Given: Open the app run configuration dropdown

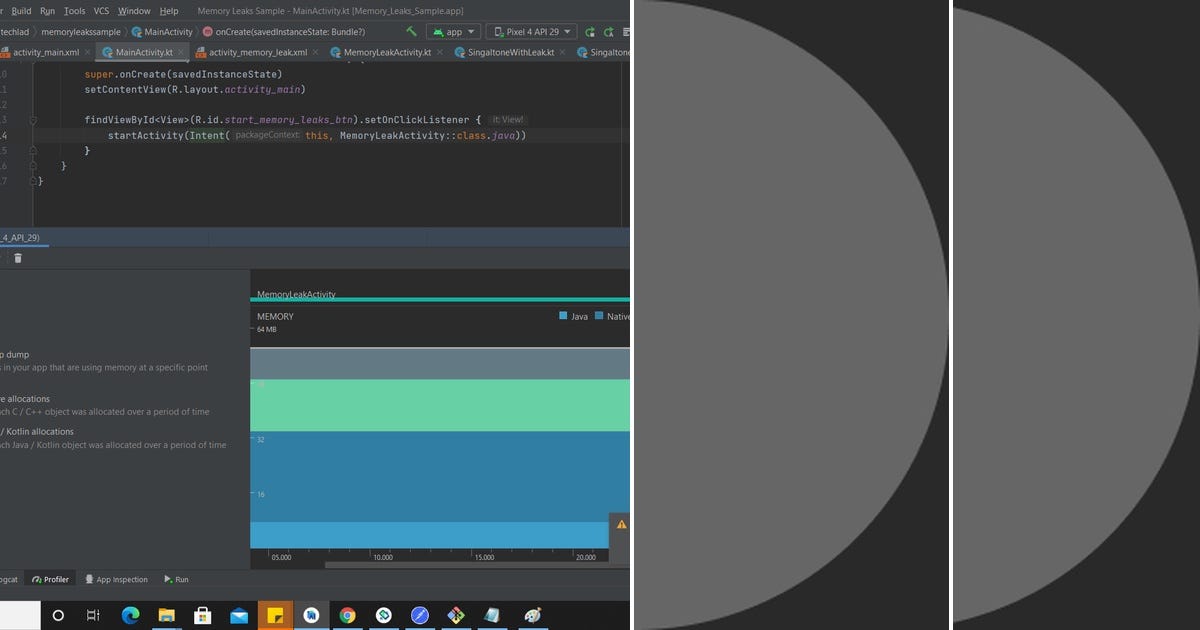Looking at the screenshot, I should (x=453, y=32).
